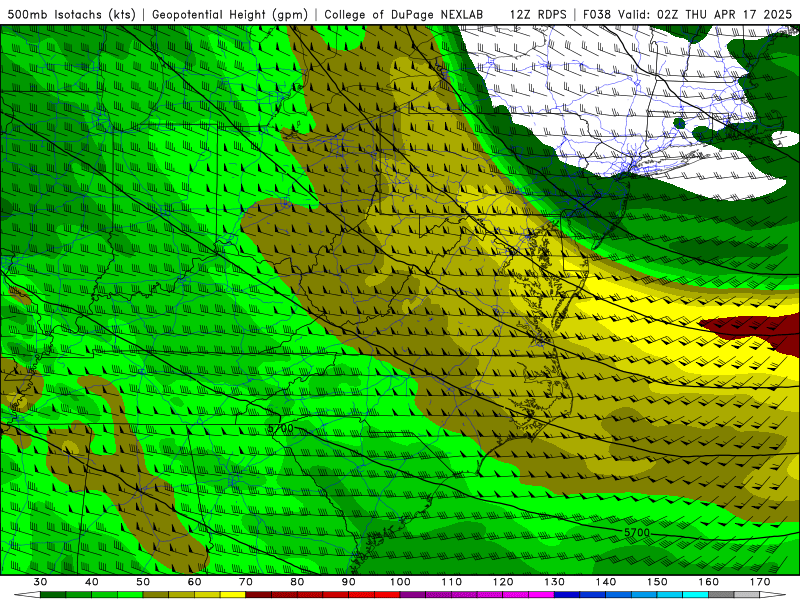Click the 5700 contour label off the southeast coast

(637, 533)
